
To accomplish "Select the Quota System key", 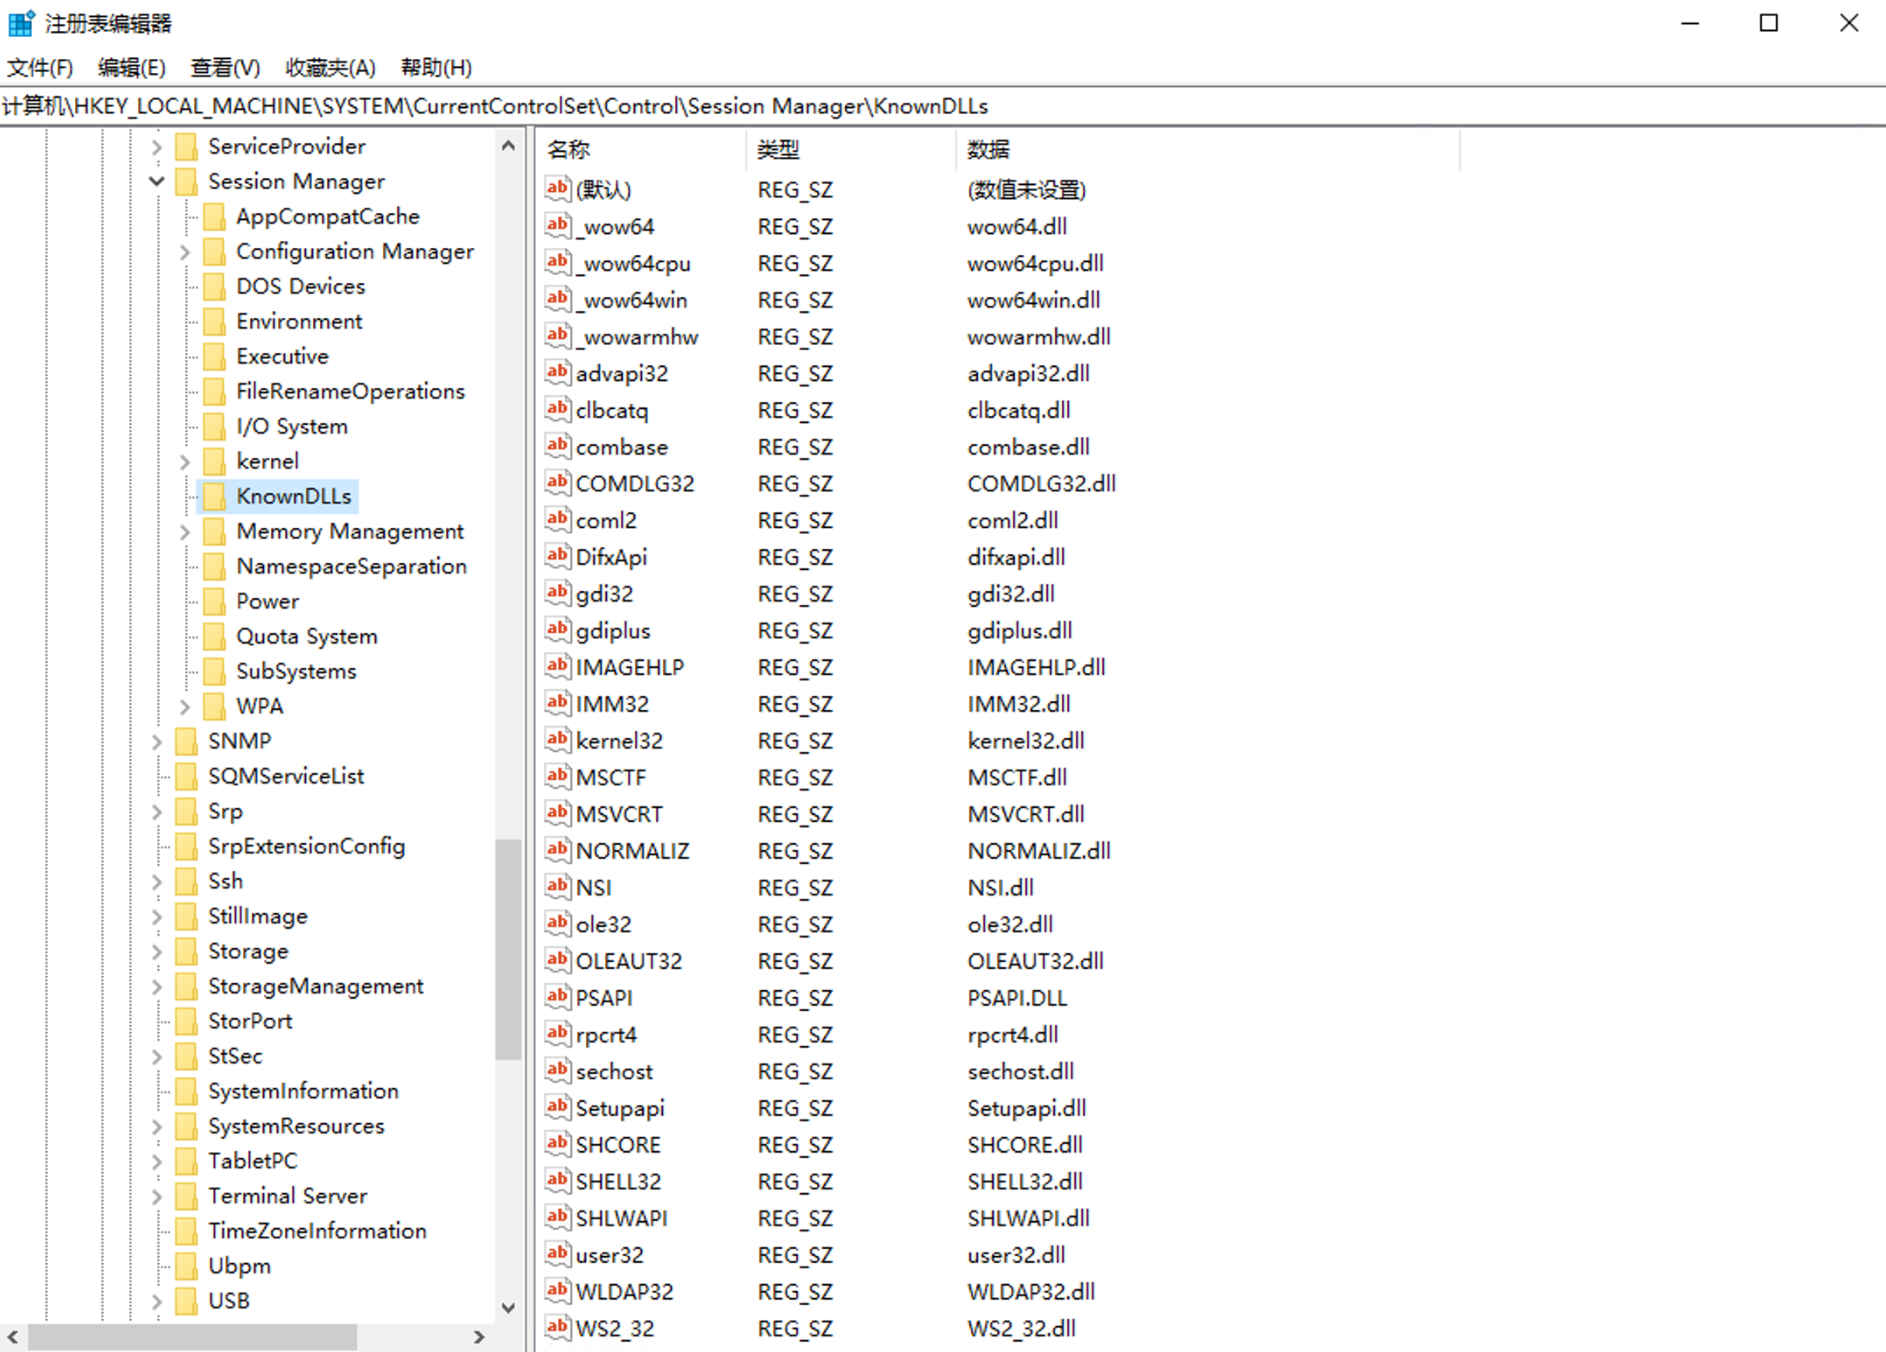I will [x=307, y=636].
